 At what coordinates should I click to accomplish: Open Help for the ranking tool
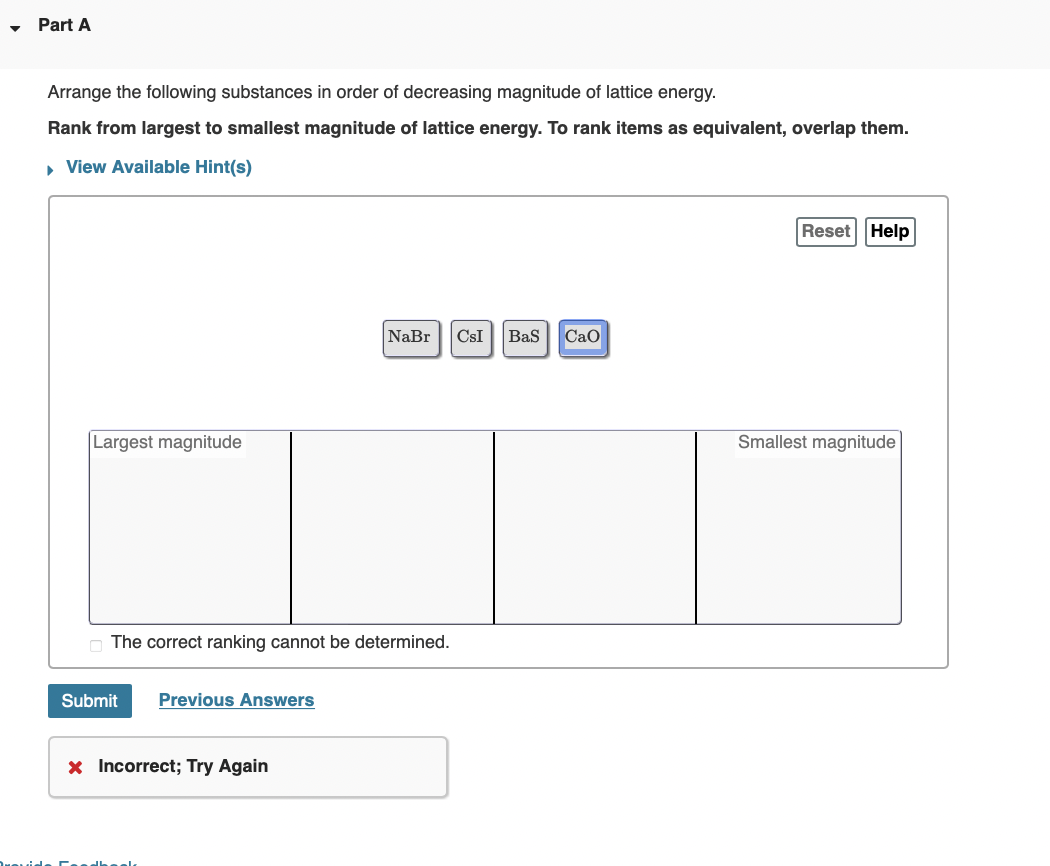click(x=889, y=231)
